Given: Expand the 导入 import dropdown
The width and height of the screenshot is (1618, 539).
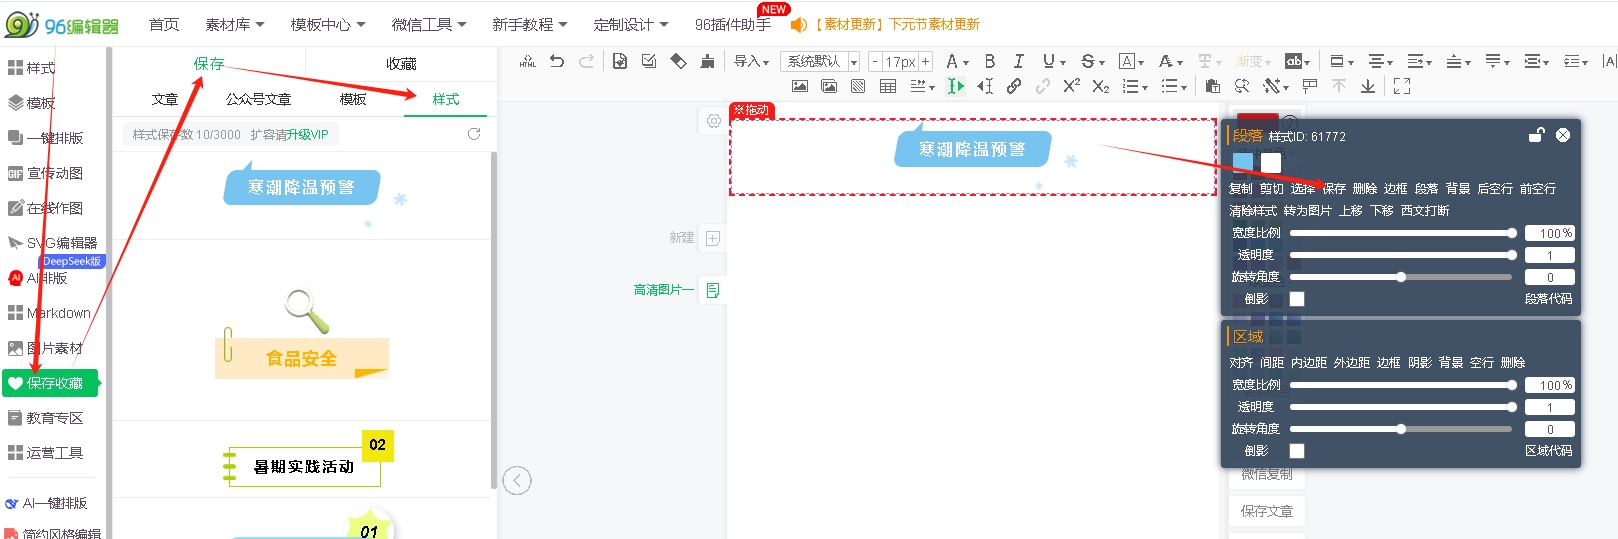Looking at the screenshot, I should coord(751,62).
